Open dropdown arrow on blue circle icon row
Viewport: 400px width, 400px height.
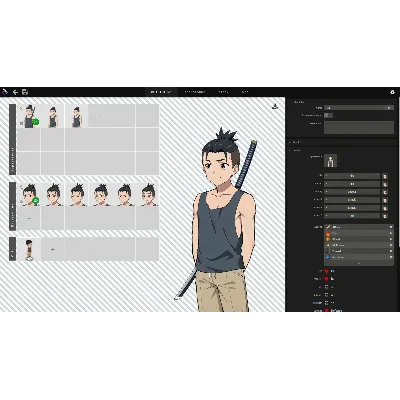tap(391, 257)
